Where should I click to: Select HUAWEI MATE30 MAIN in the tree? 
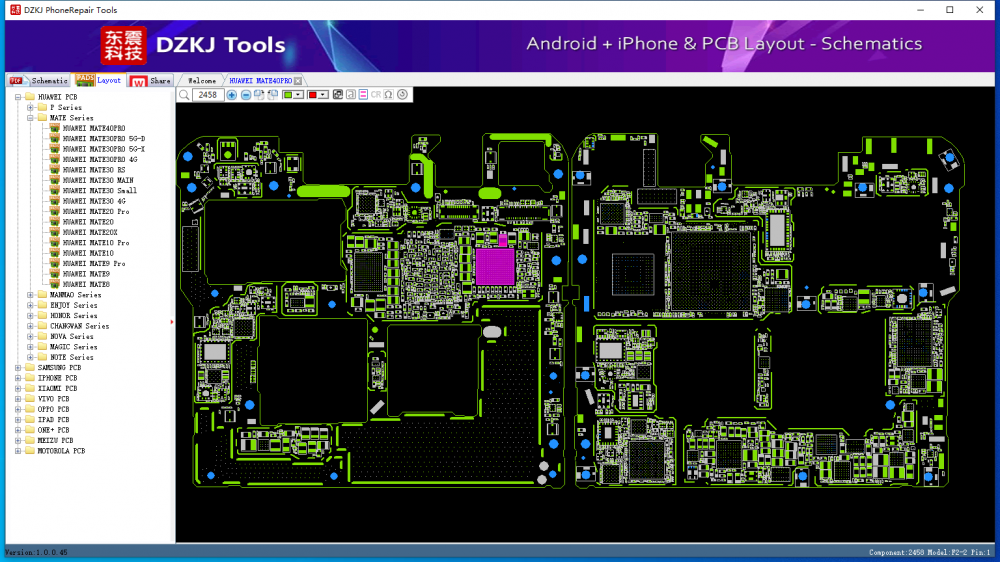[x=98, y=181]
